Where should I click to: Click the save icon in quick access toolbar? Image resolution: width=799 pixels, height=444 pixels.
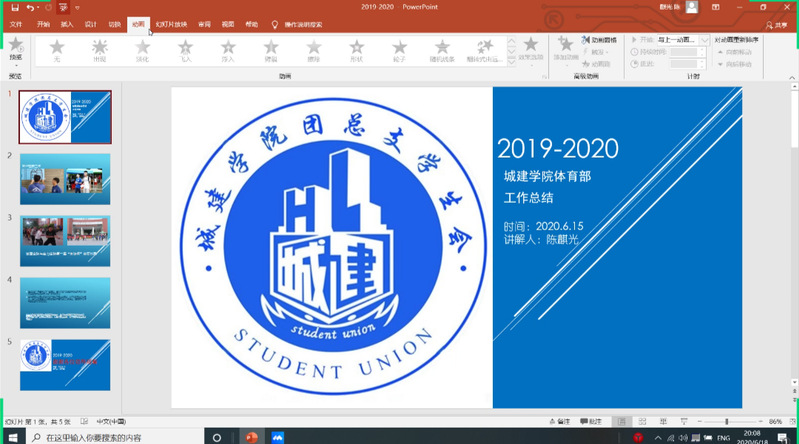click(15, 7)
